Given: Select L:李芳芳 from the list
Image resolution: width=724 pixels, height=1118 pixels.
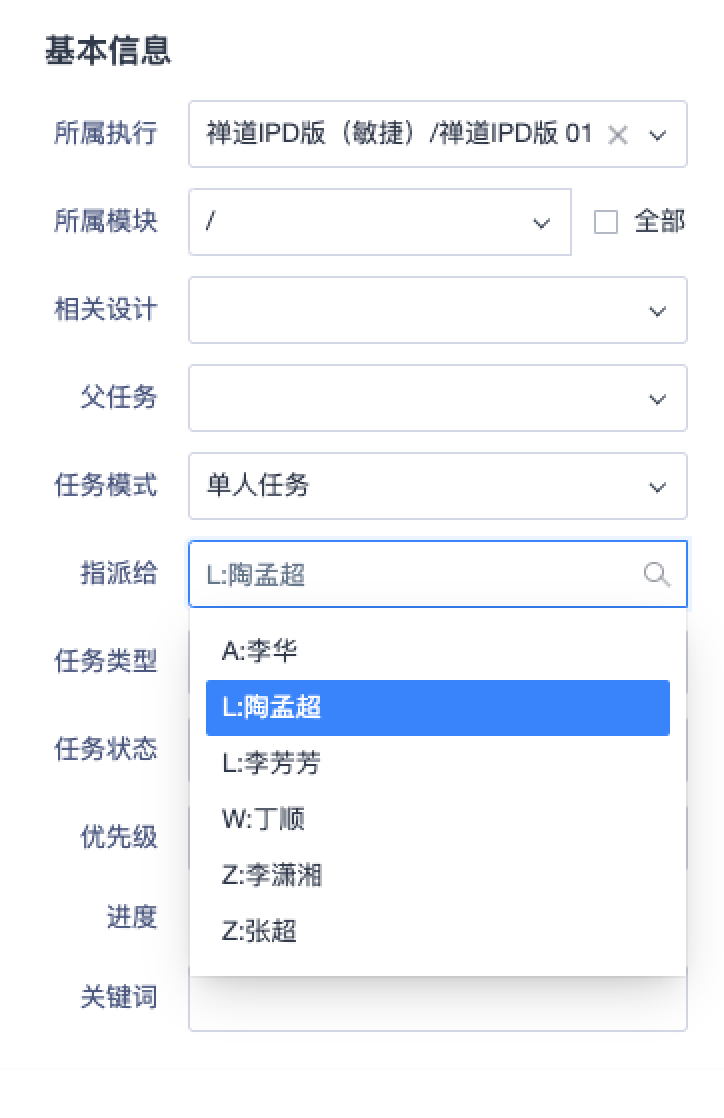Looking at the screenshot, I should (437, 763).
